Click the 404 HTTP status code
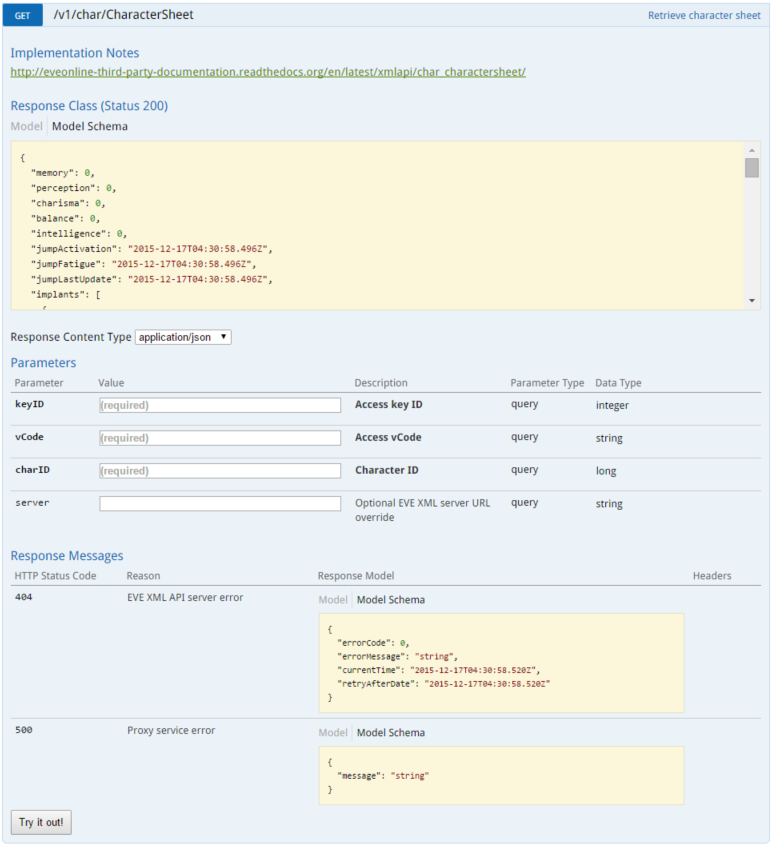Screen dimensions: 775x849 point(23,597)
